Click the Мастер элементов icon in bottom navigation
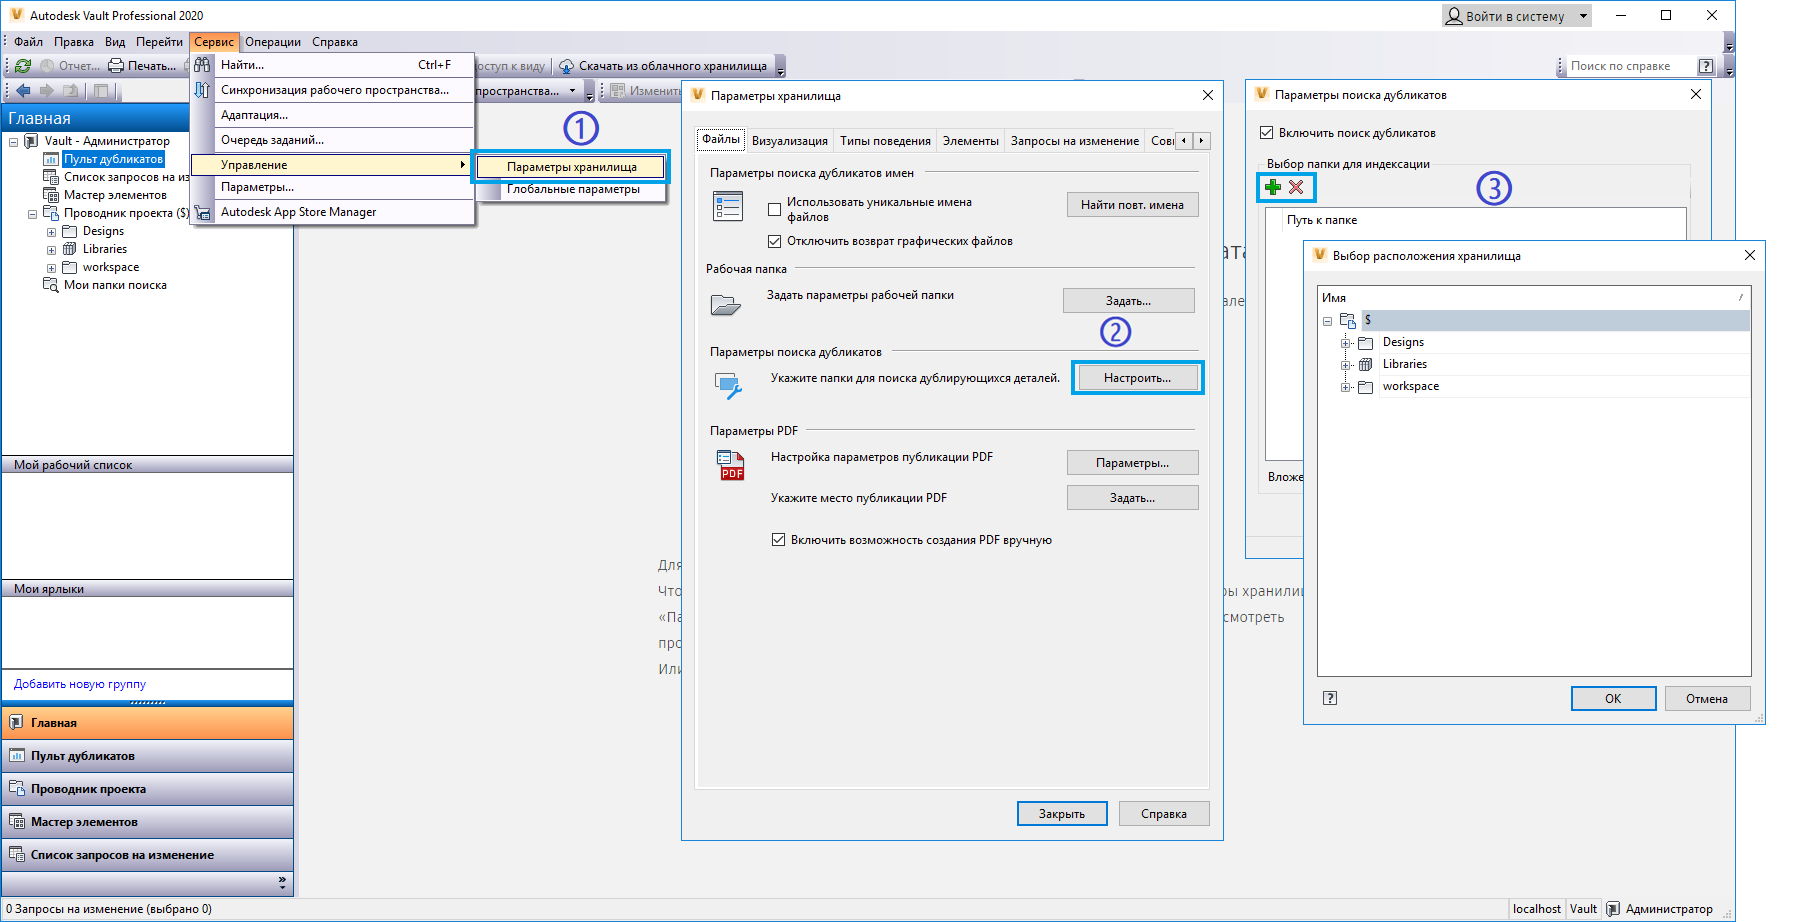Screen dimensions: 1811x922 pos(17,822)
